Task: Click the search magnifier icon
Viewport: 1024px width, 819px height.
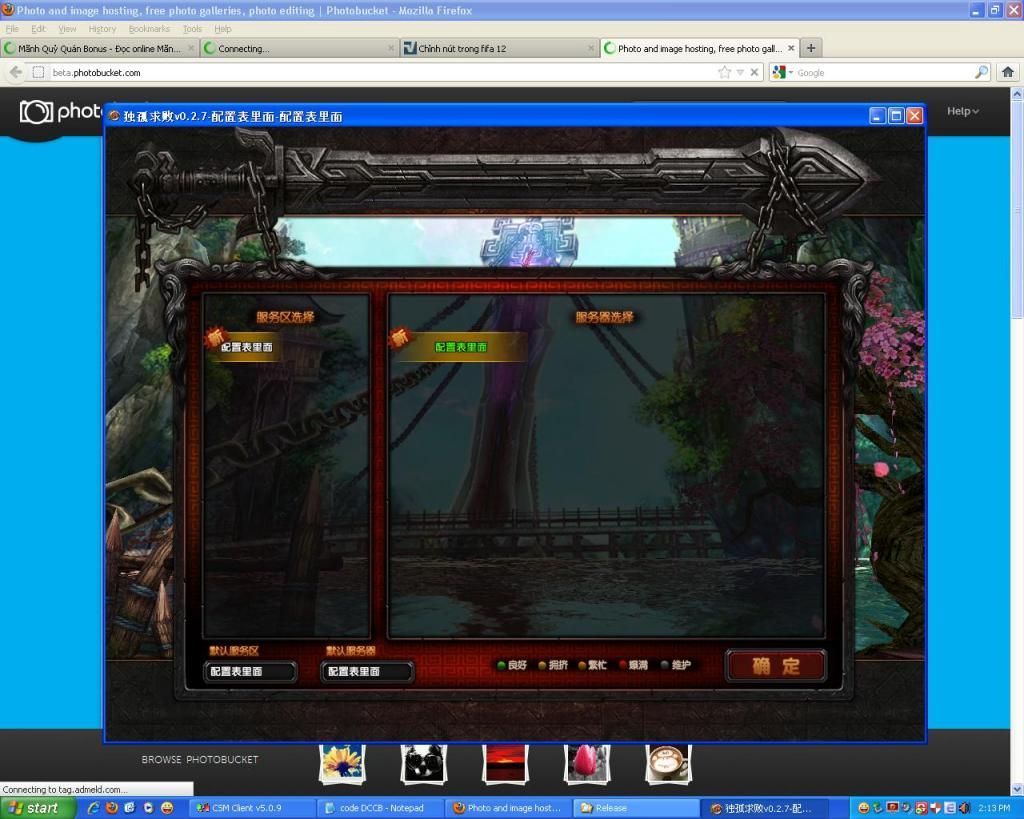Action: [x=981, y=72]
